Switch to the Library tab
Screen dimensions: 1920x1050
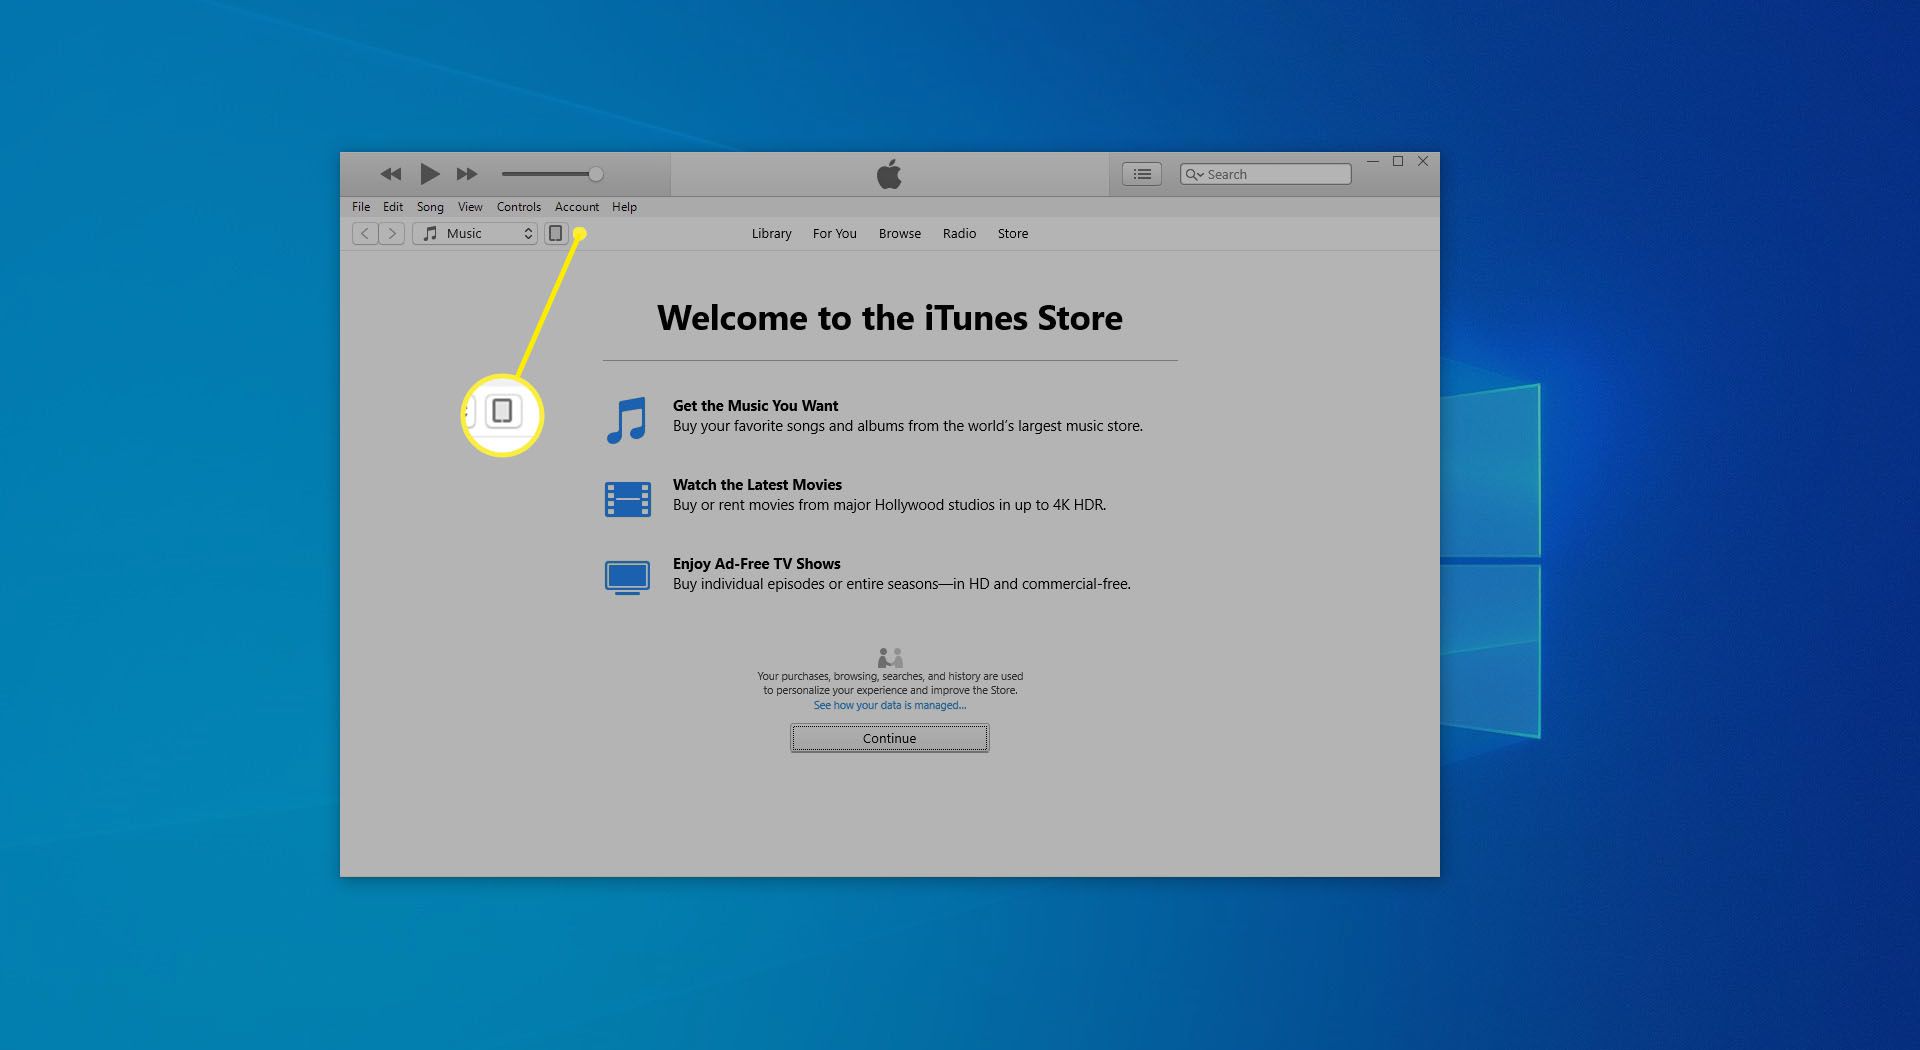pos(771,233)
